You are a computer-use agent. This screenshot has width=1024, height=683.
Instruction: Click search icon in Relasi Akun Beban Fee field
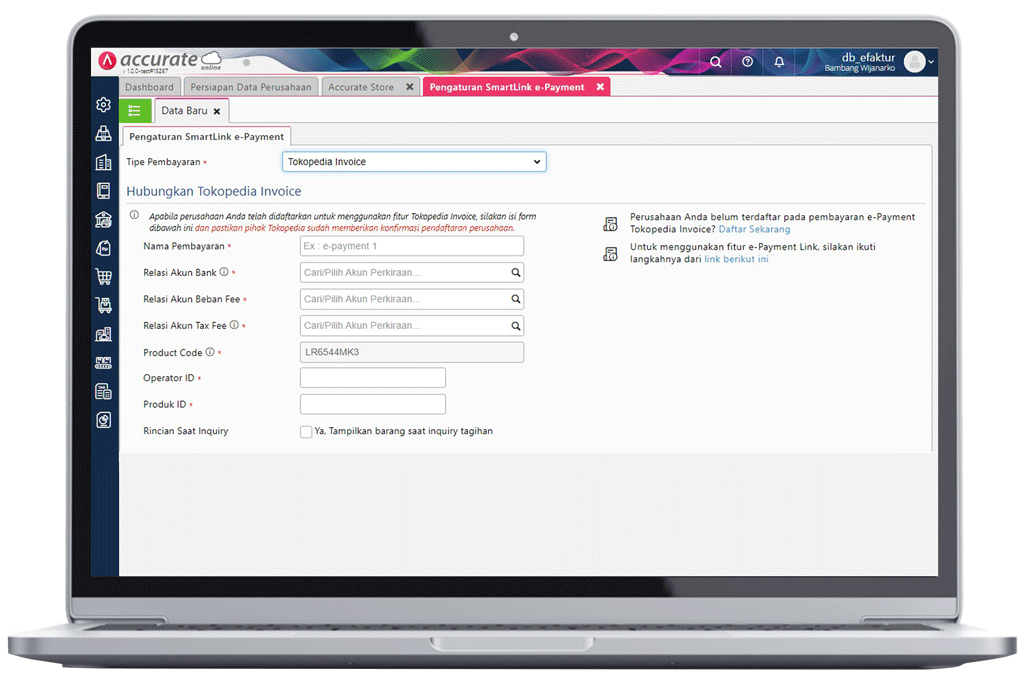(515, 299)
